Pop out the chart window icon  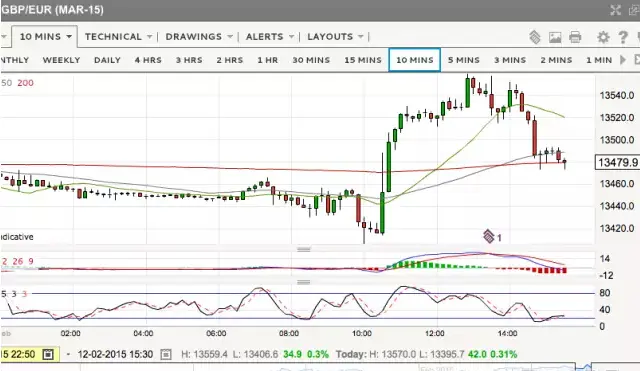coord(634,10)
